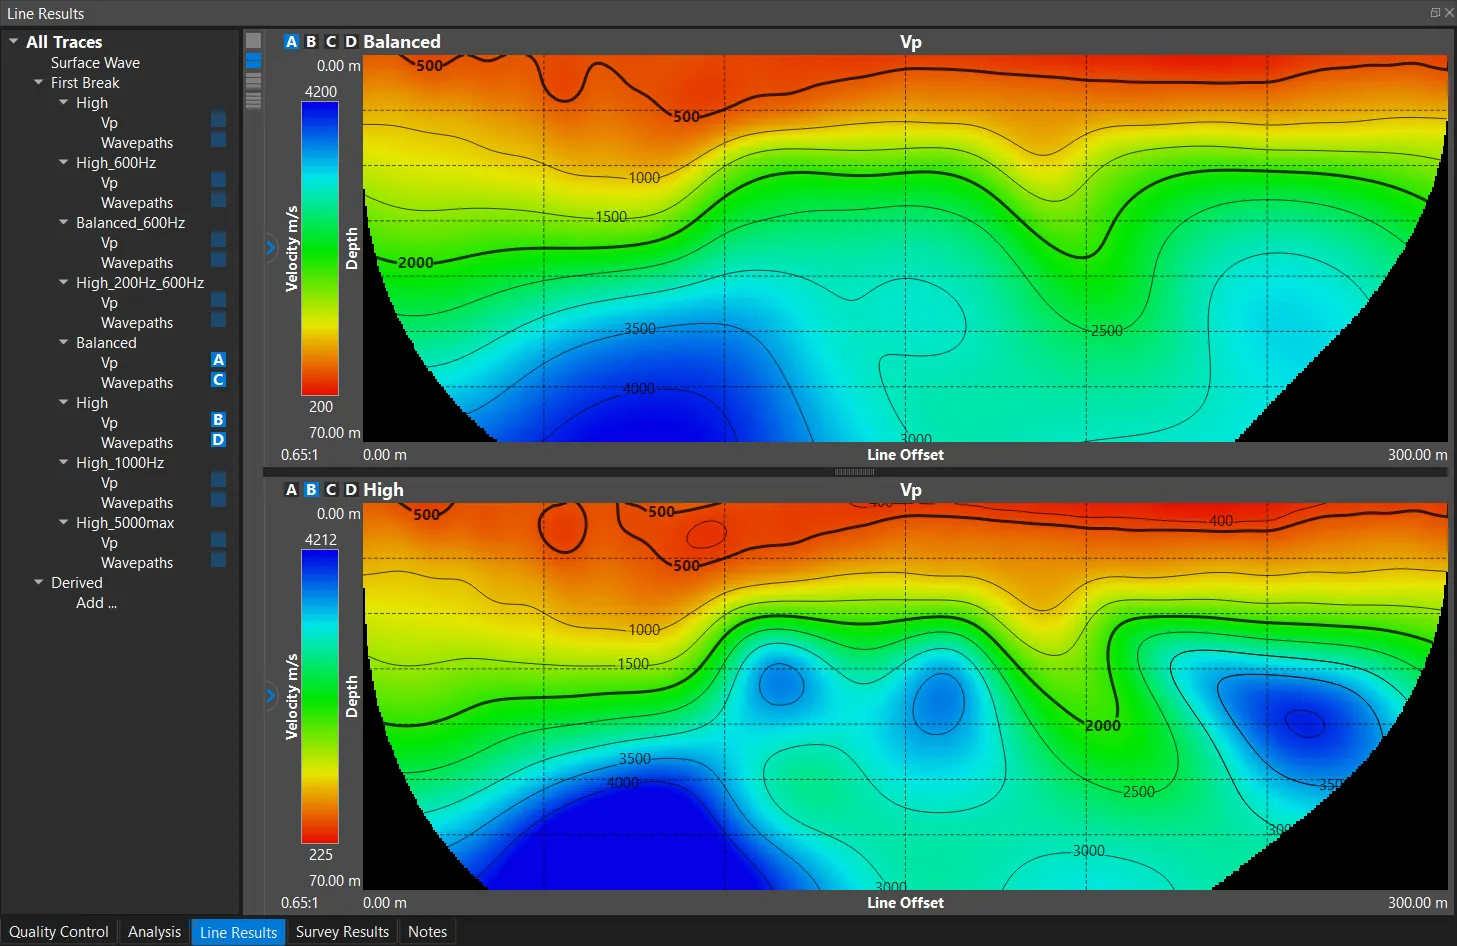Toggle slot box for High_600Hz Vp
The width and height of the screenshot is (1457, 946).
coord(218,180)
